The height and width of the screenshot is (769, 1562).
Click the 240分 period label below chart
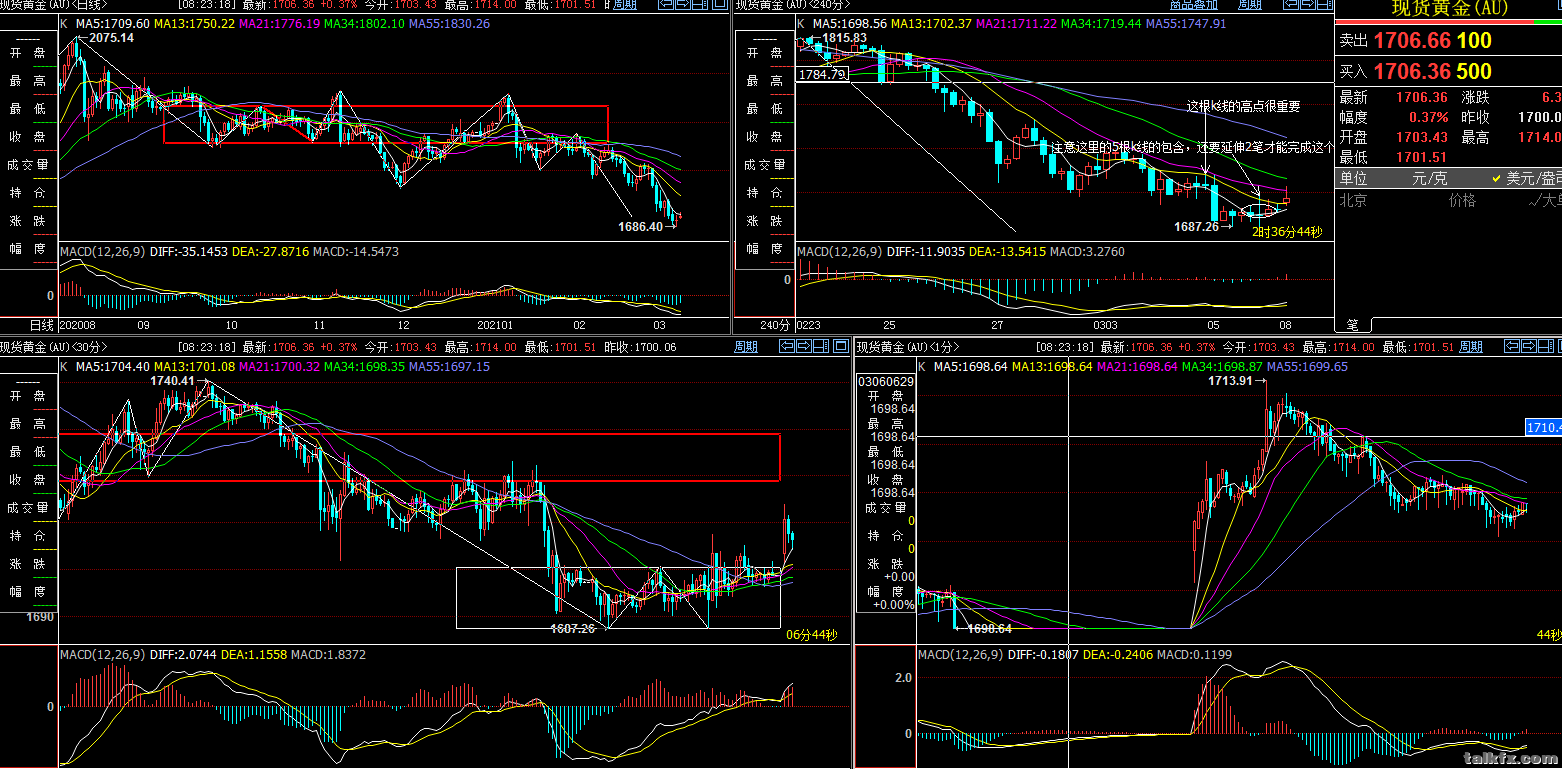pyautogui.click(x=775, y=326)
